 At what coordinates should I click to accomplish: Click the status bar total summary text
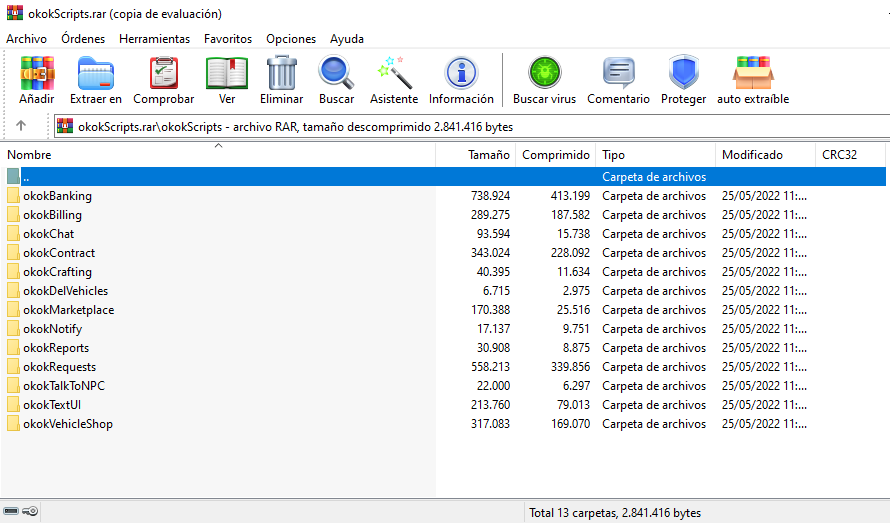tap(615, 513)
